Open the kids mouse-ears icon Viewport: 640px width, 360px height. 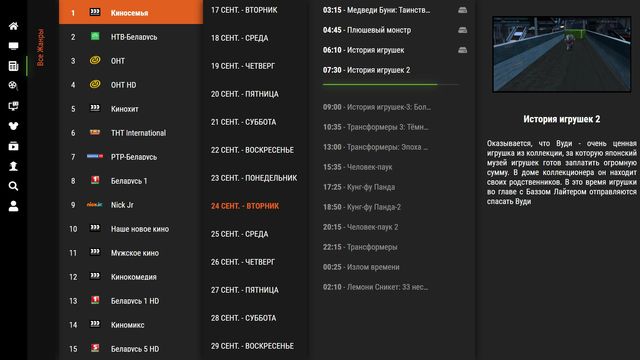tap(13, 126)
